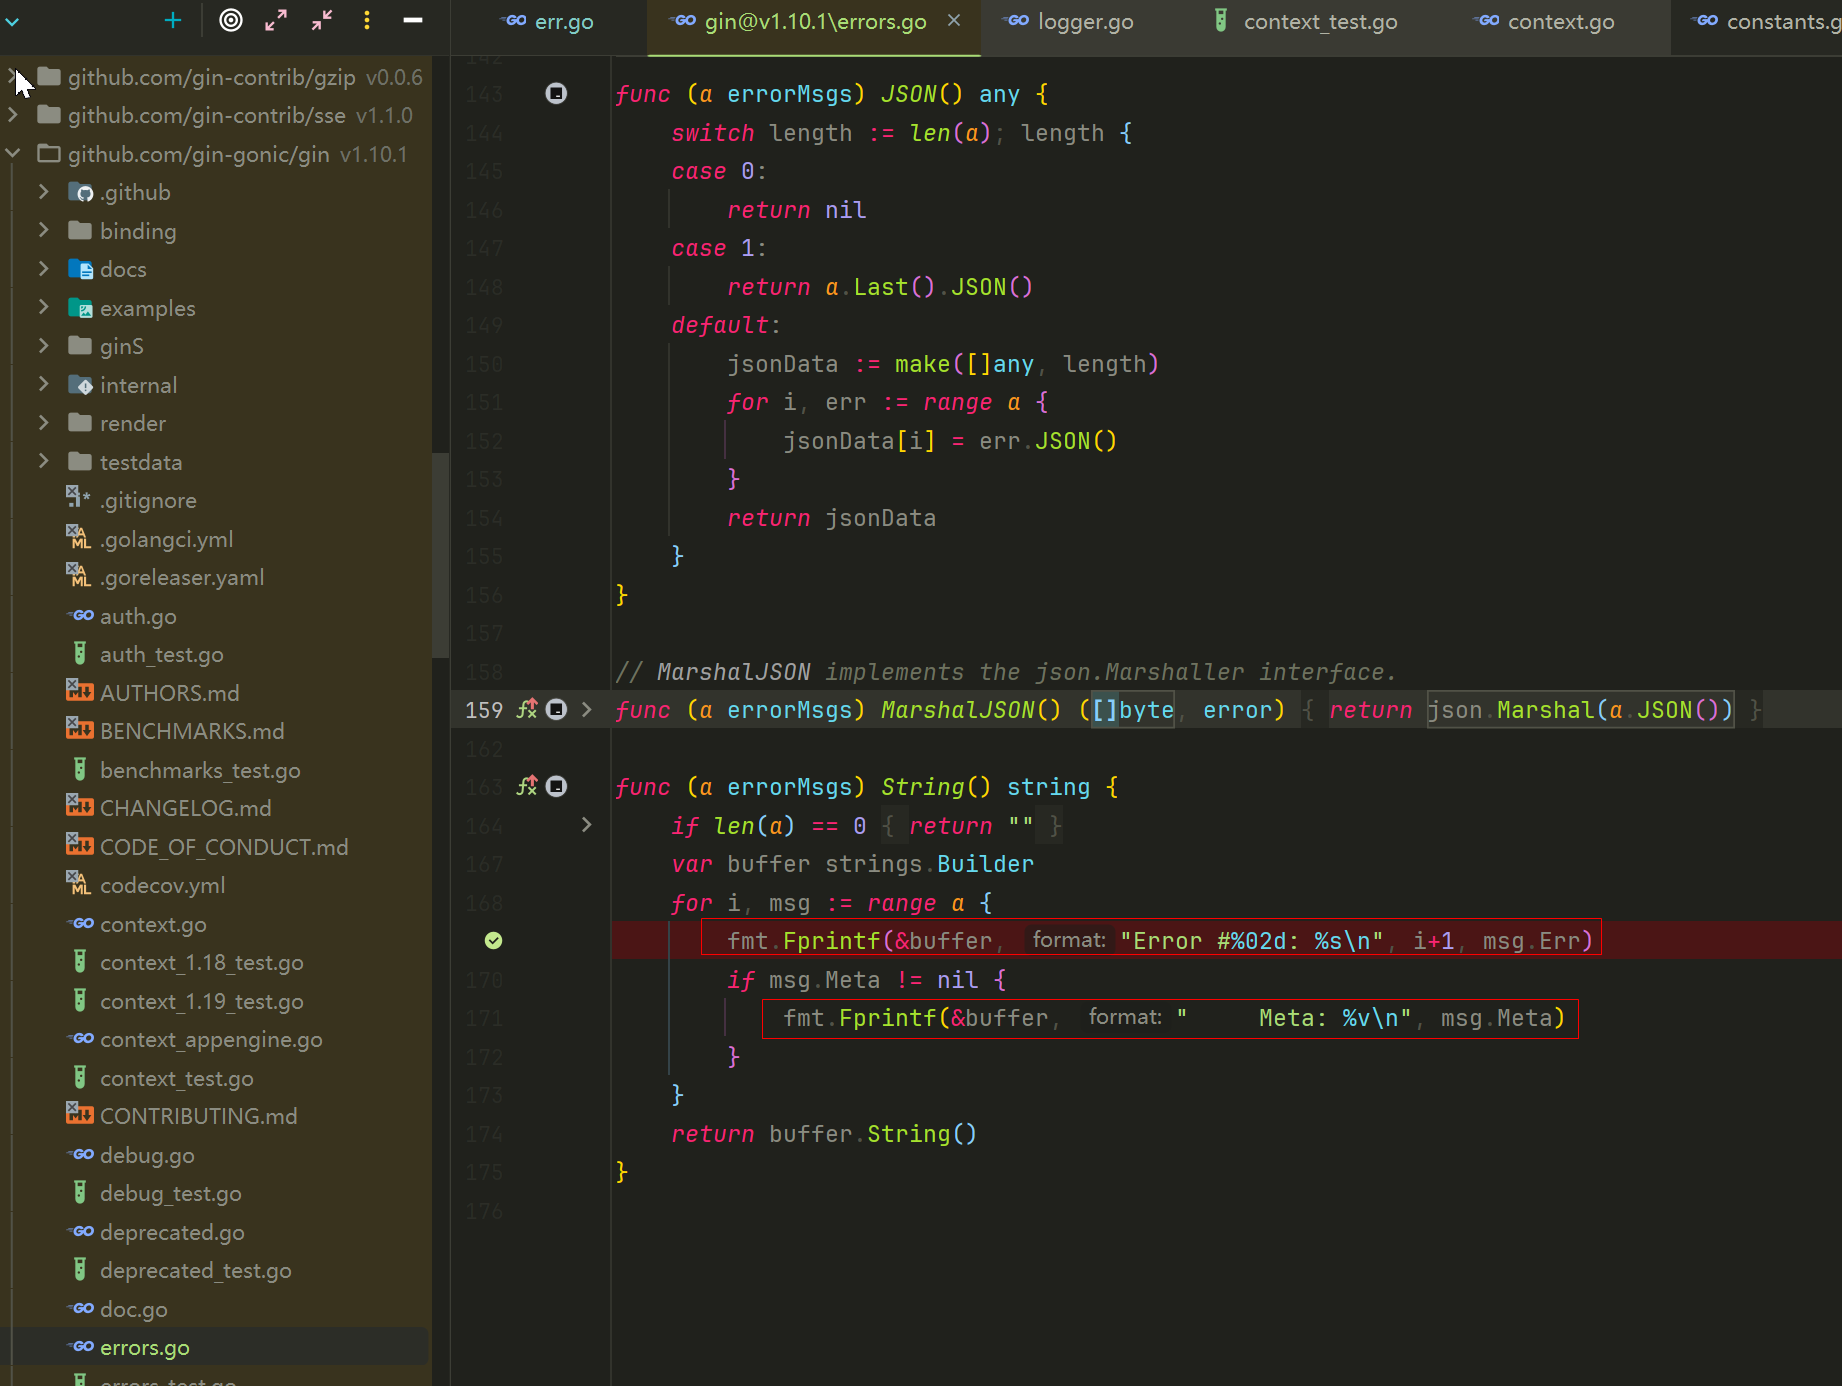Click the Collapse All arrows icon
Image resolution: width=1842 pixels, height=1386 pixels.
pyautogui.click(x=322, y=20)
